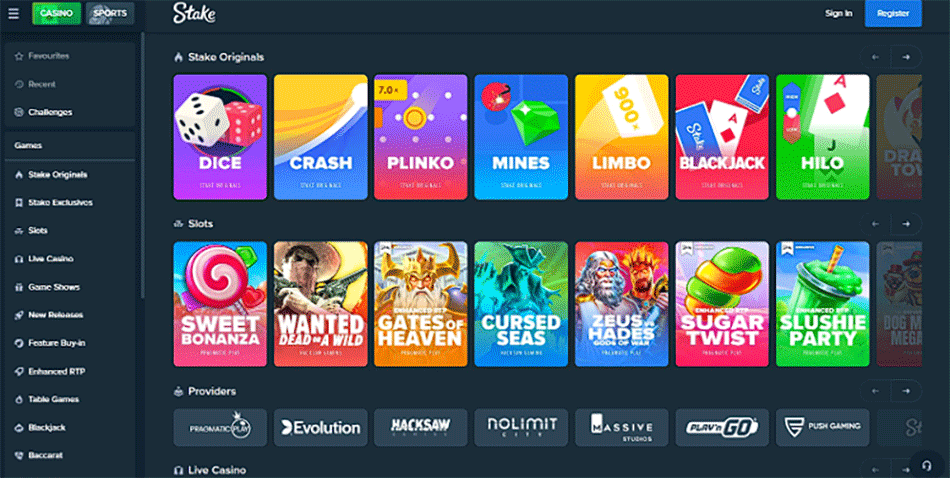The width and height of the screenshot is (950, 478).
Task: Open the Plinko game thumbnail
Action: click(x=420, y=137)
